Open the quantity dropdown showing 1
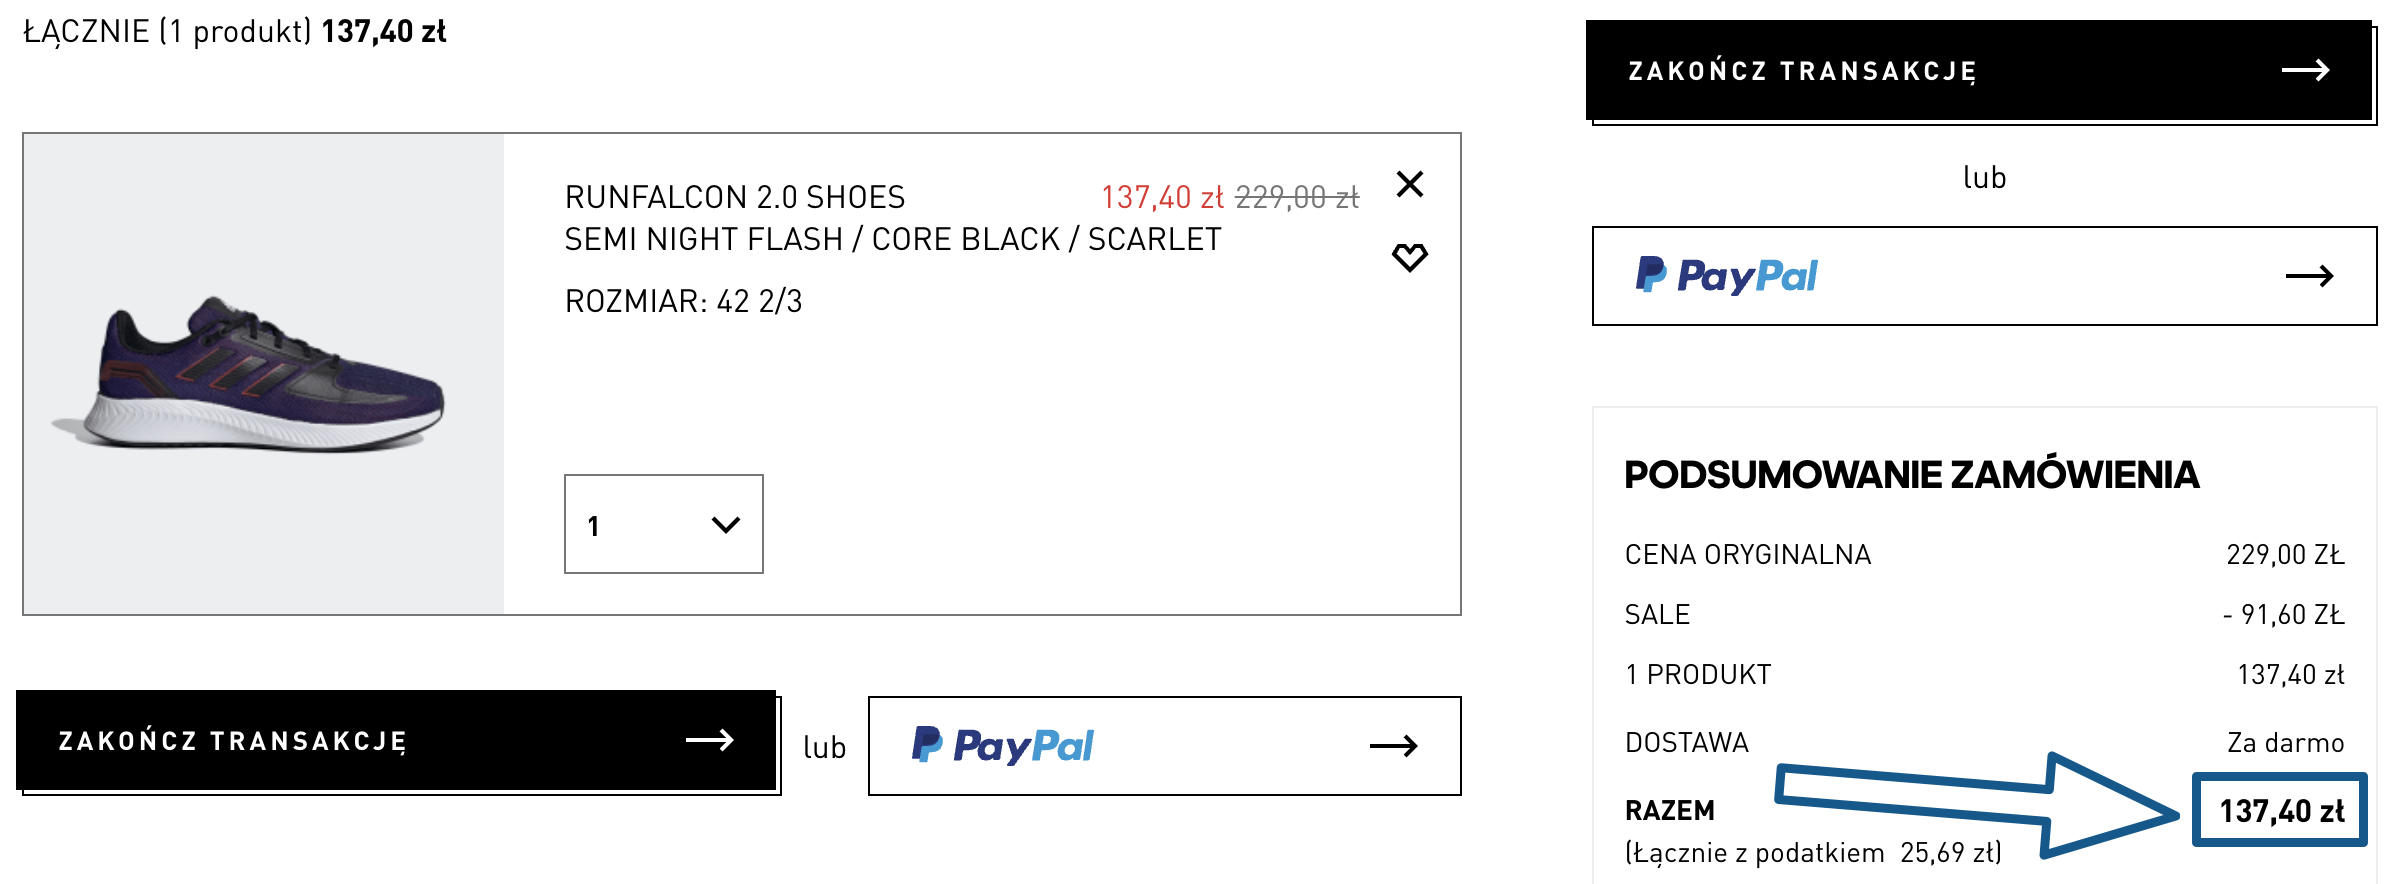Screen dimensions: 2392x884 (663, 524)
